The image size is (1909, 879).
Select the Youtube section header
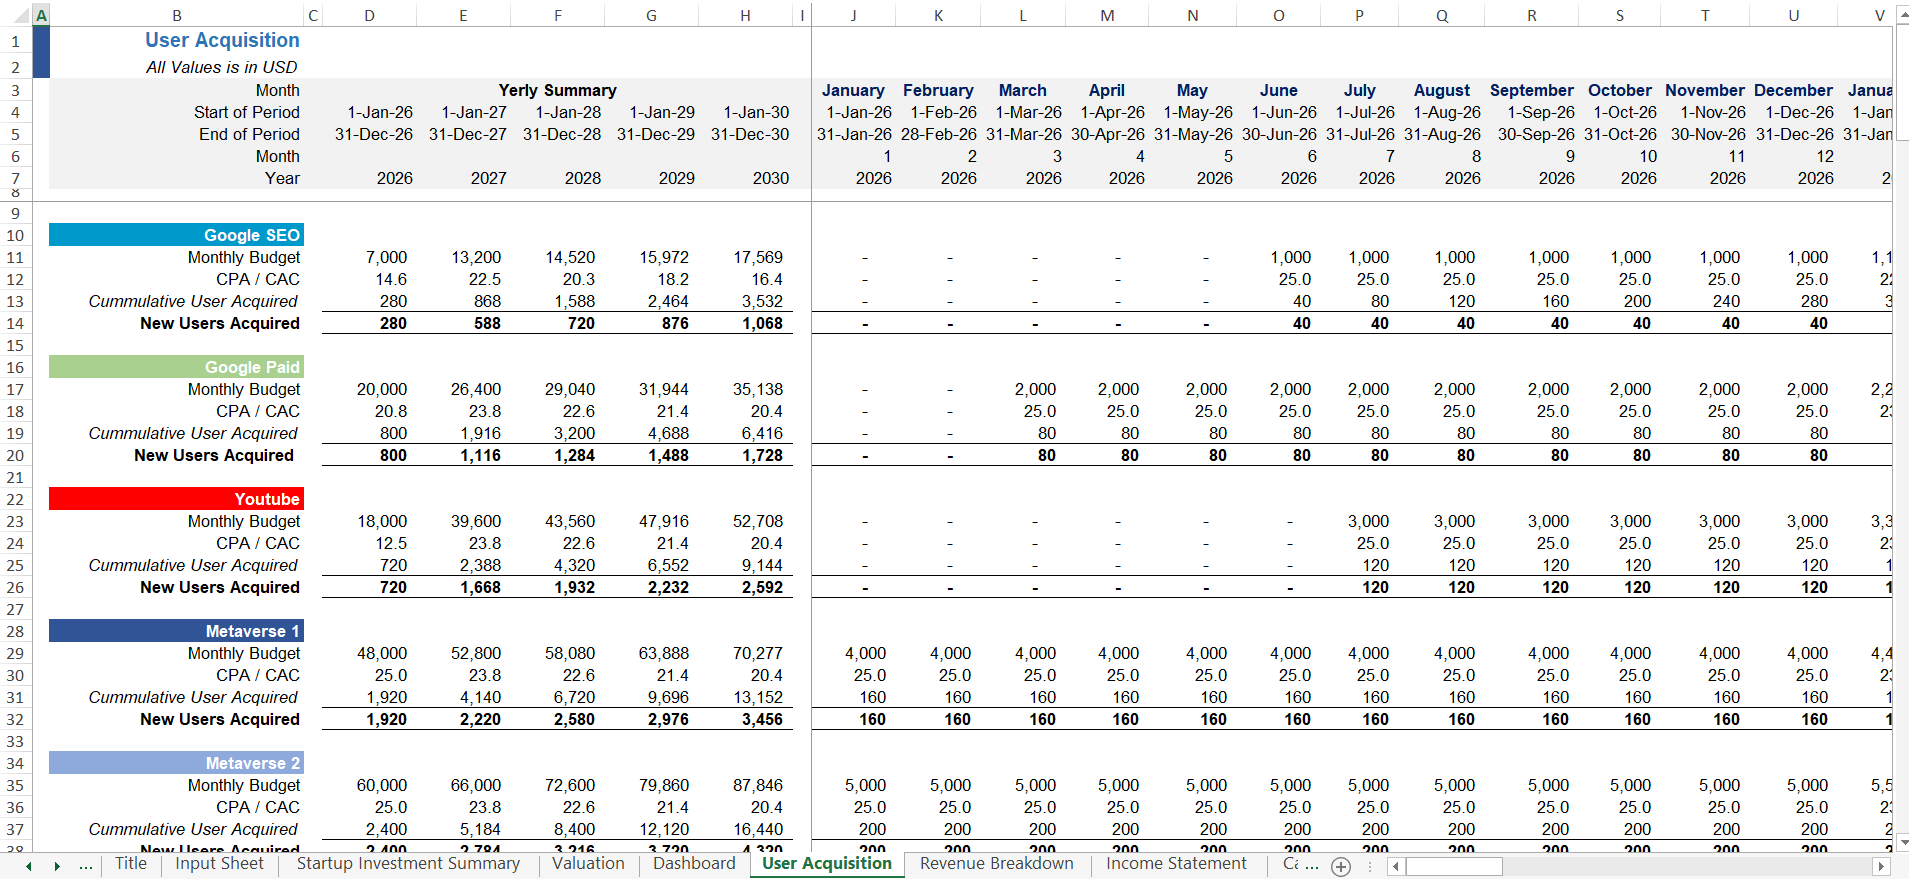pyautogui.click(x=176, y=499)
